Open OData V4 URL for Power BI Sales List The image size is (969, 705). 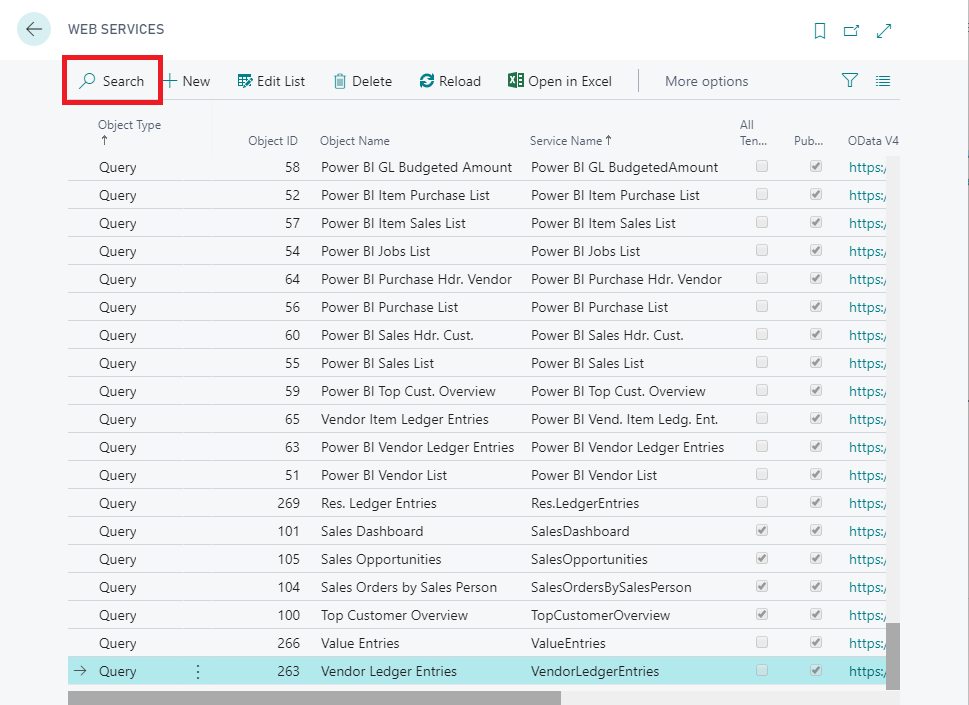[x=867, y=363]
